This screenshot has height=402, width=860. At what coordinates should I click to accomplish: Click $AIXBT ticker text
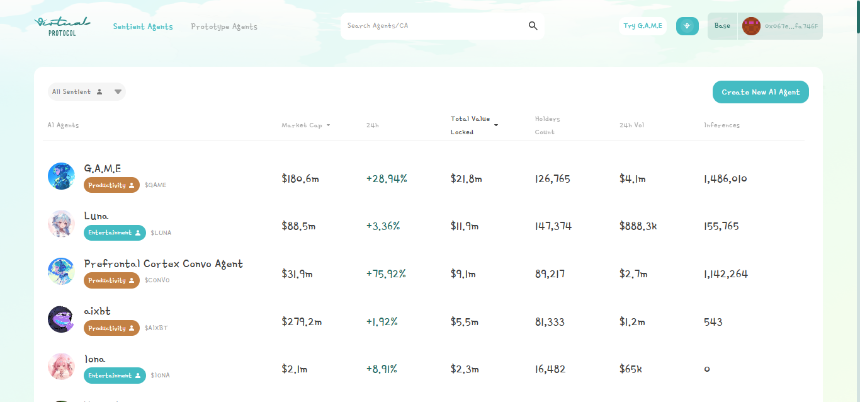click(156, 328)
